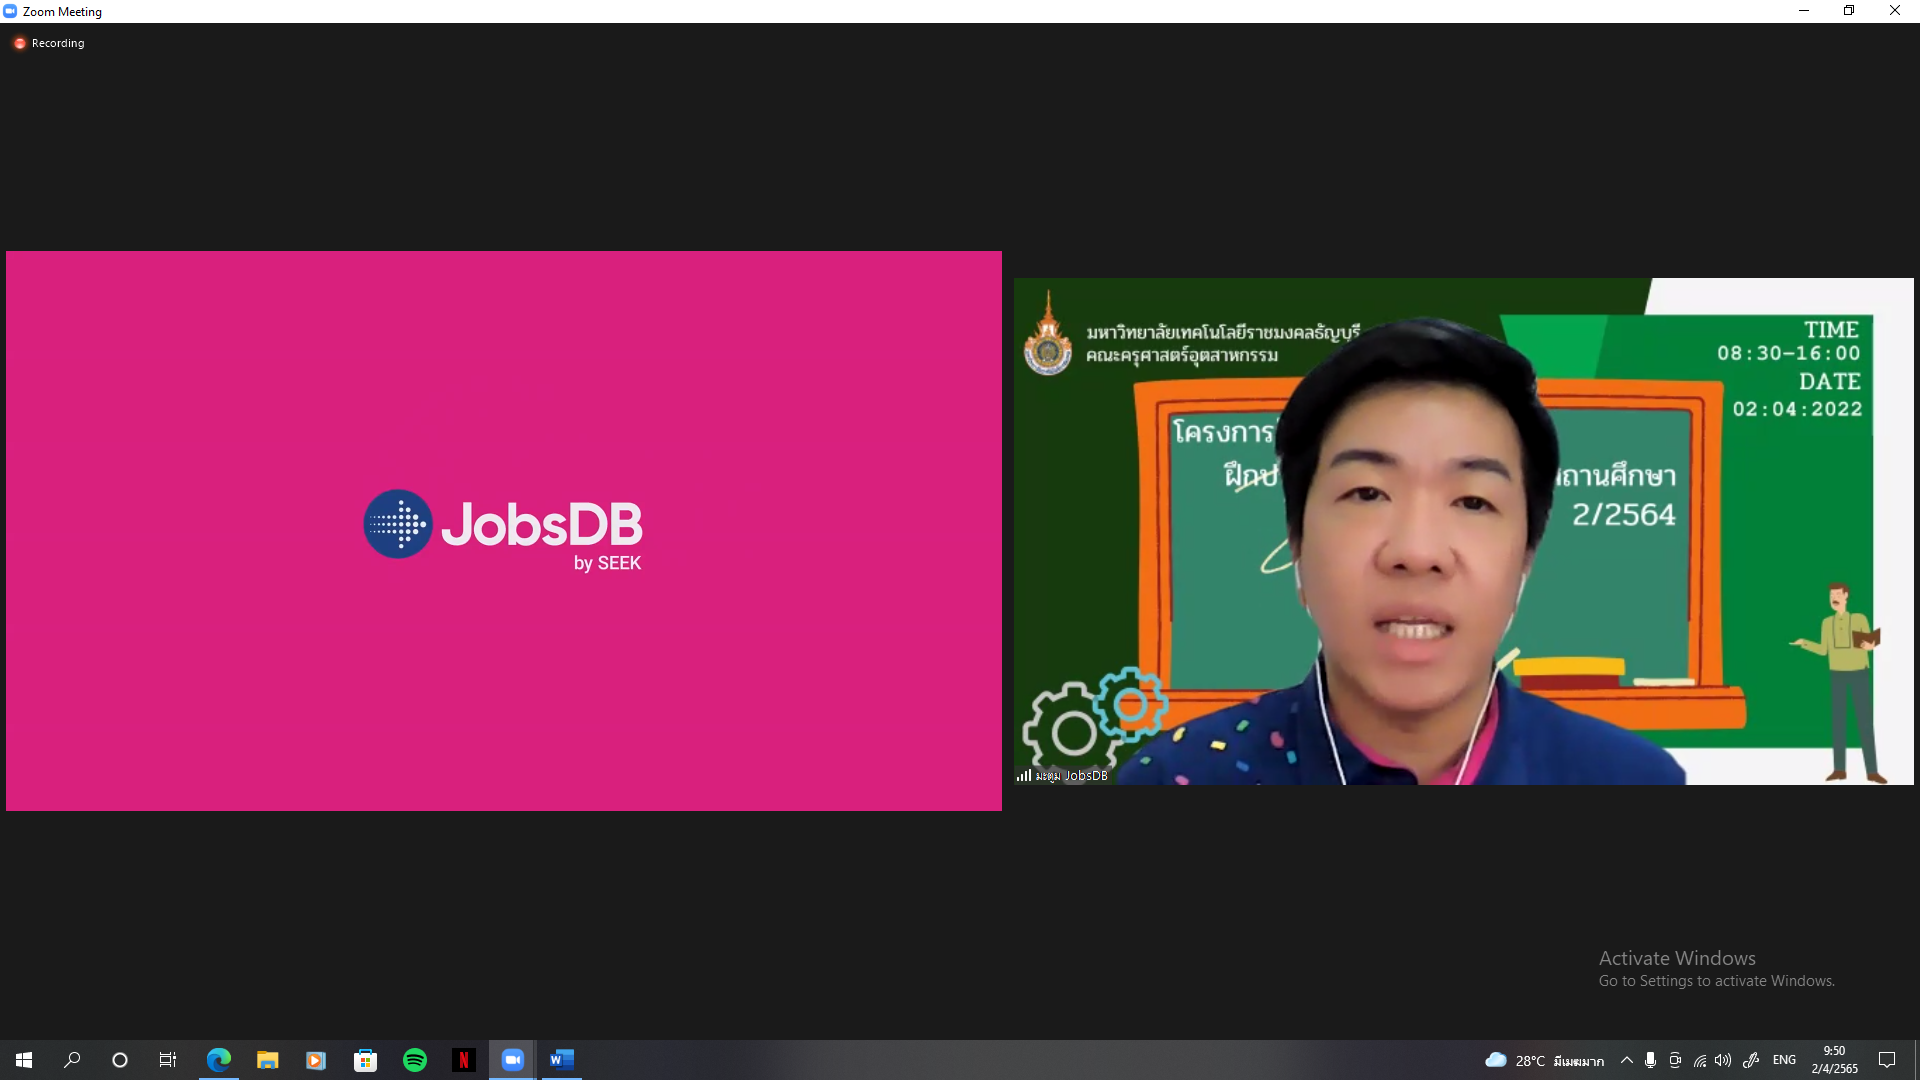Open File Explorer from taskbar
Image resolution: width=1920 pixels, height=1080 pixels.
point(267,1060)
